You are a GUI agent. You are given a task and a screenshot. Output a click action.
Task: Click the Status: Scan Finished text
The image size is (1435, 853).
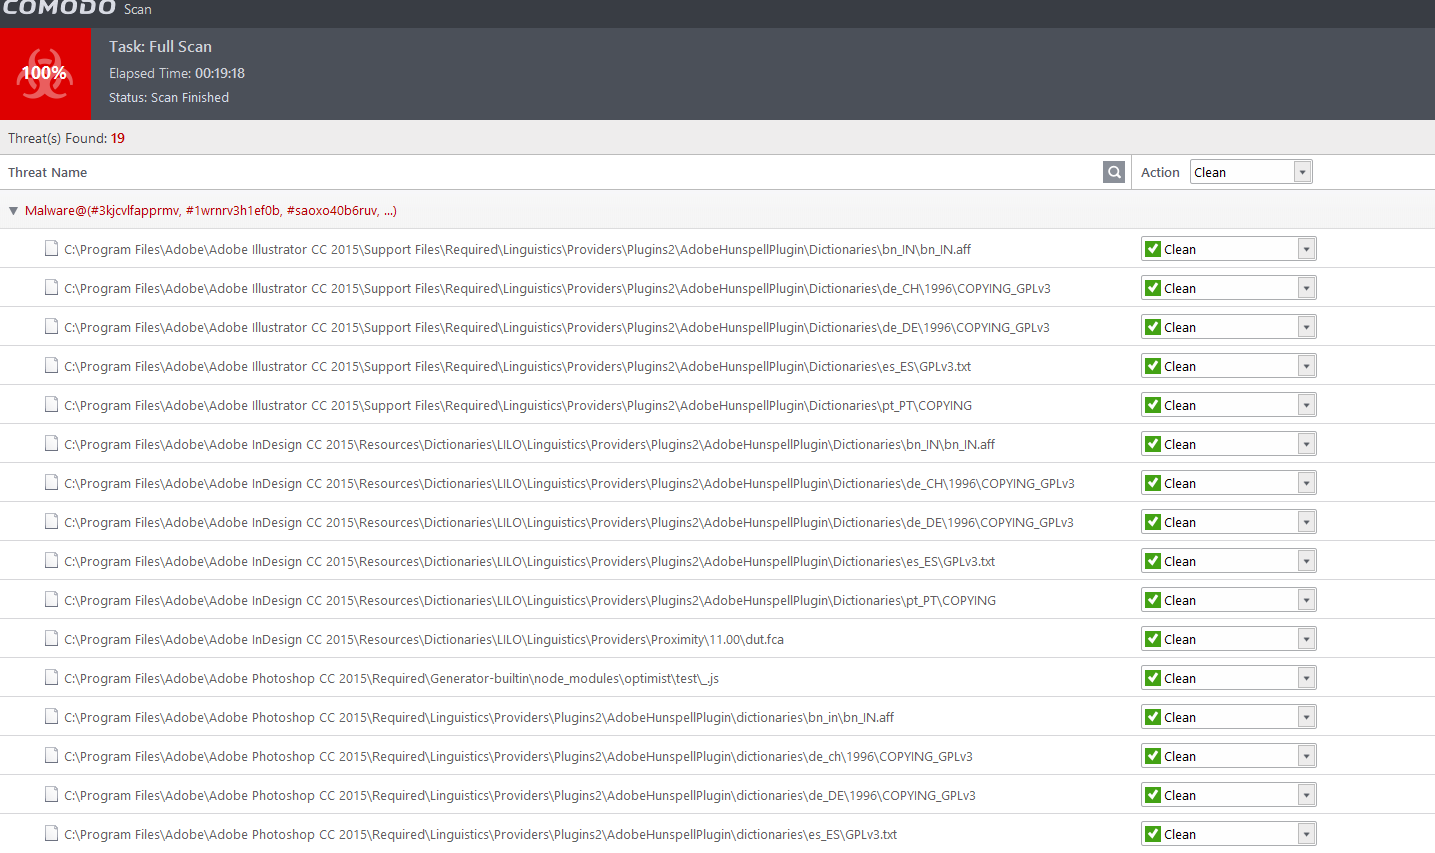coord(169,97)
